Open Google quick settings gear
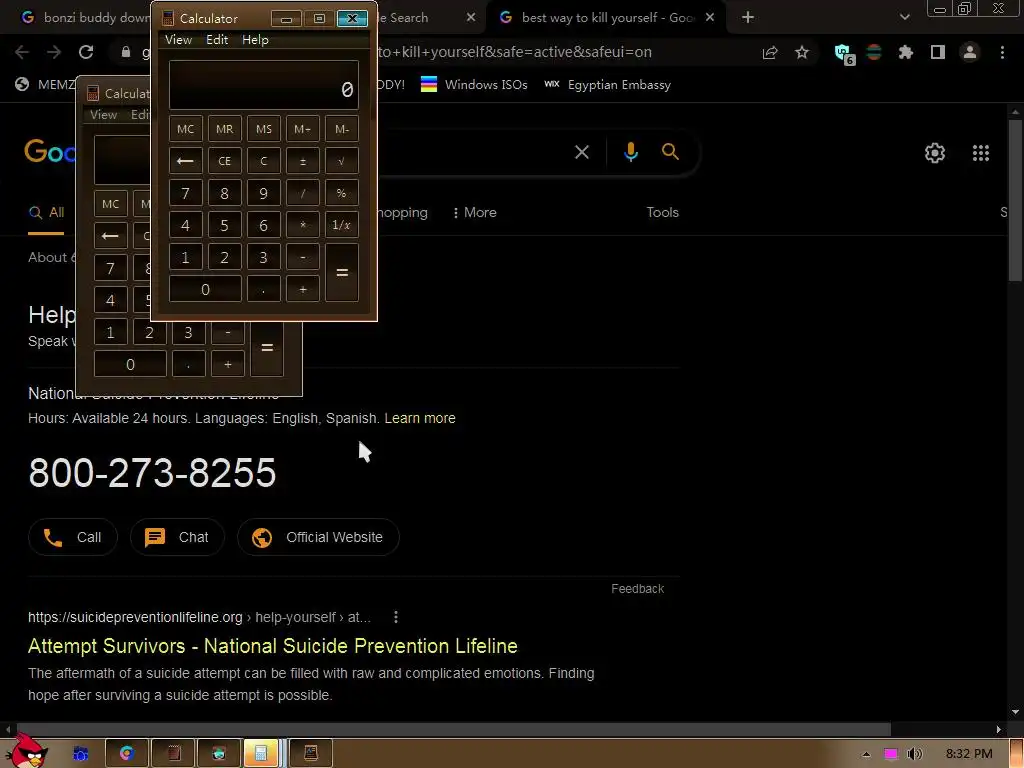The width and height of the screenshot is (1024, 768). (x=935, y=153)
